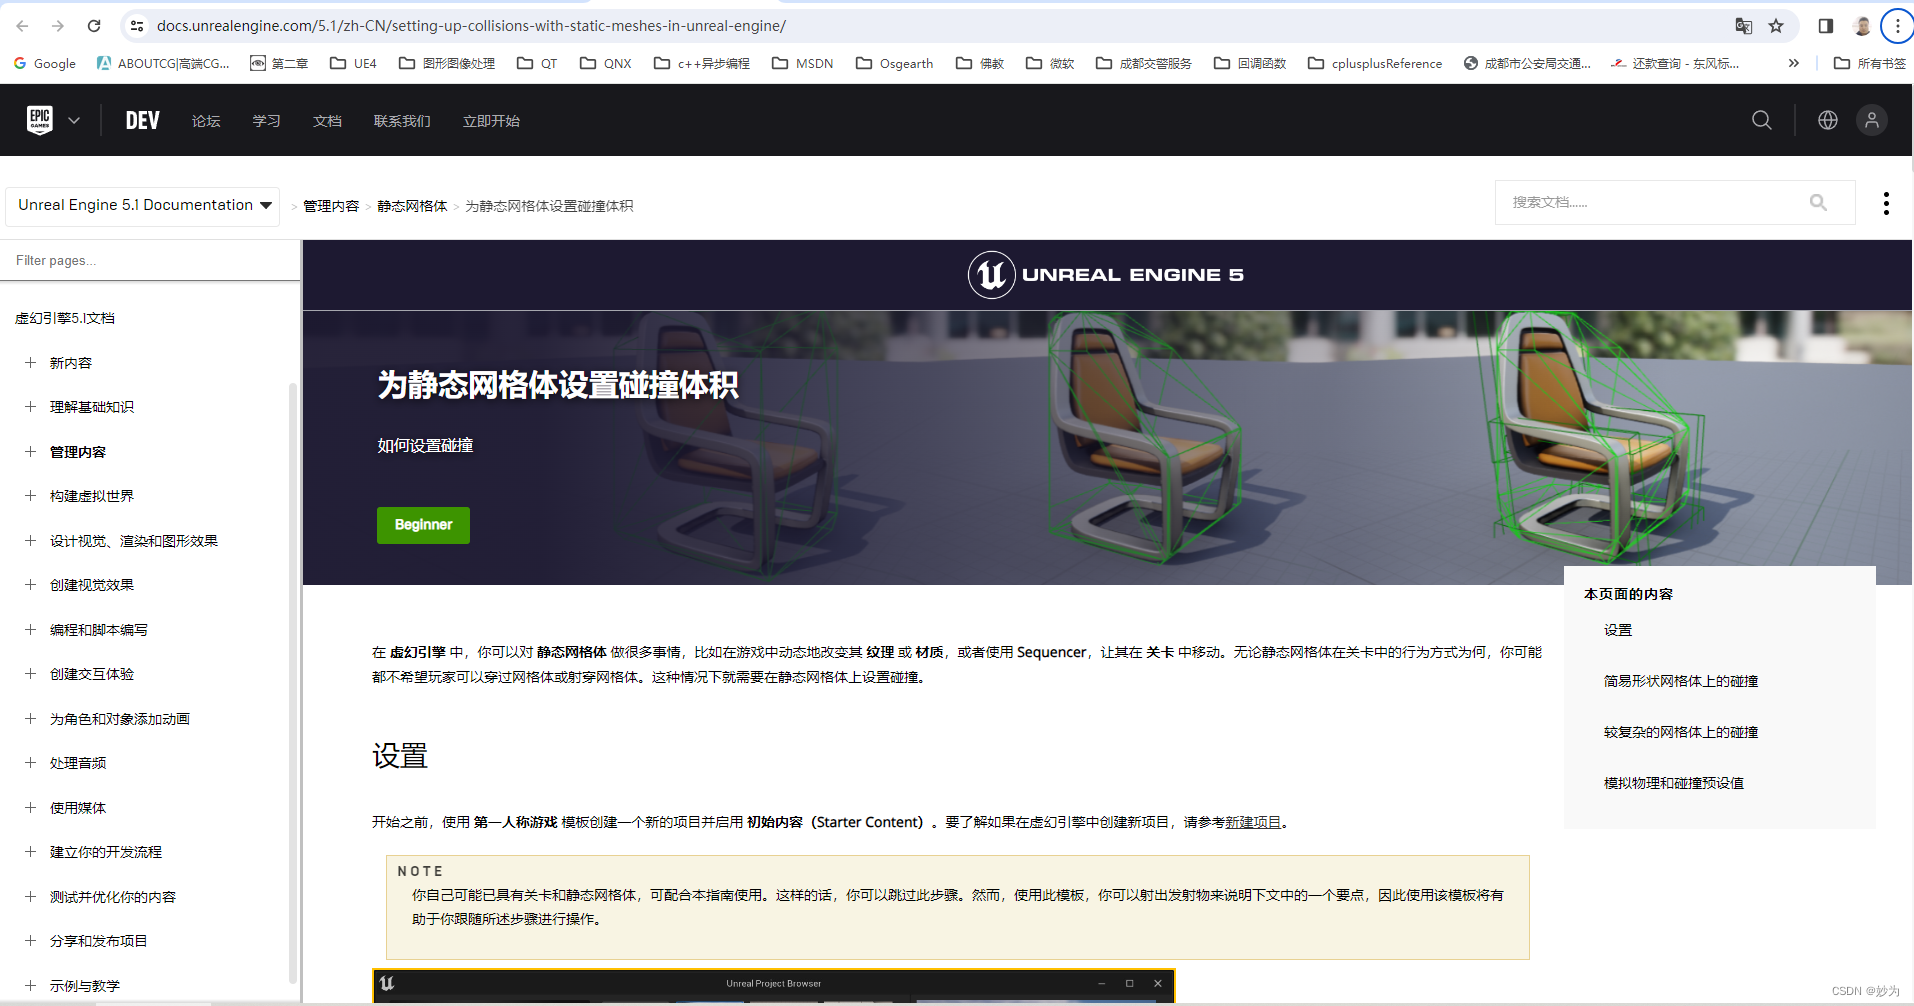Bookmark this page with star icon

click(1776, 26)
